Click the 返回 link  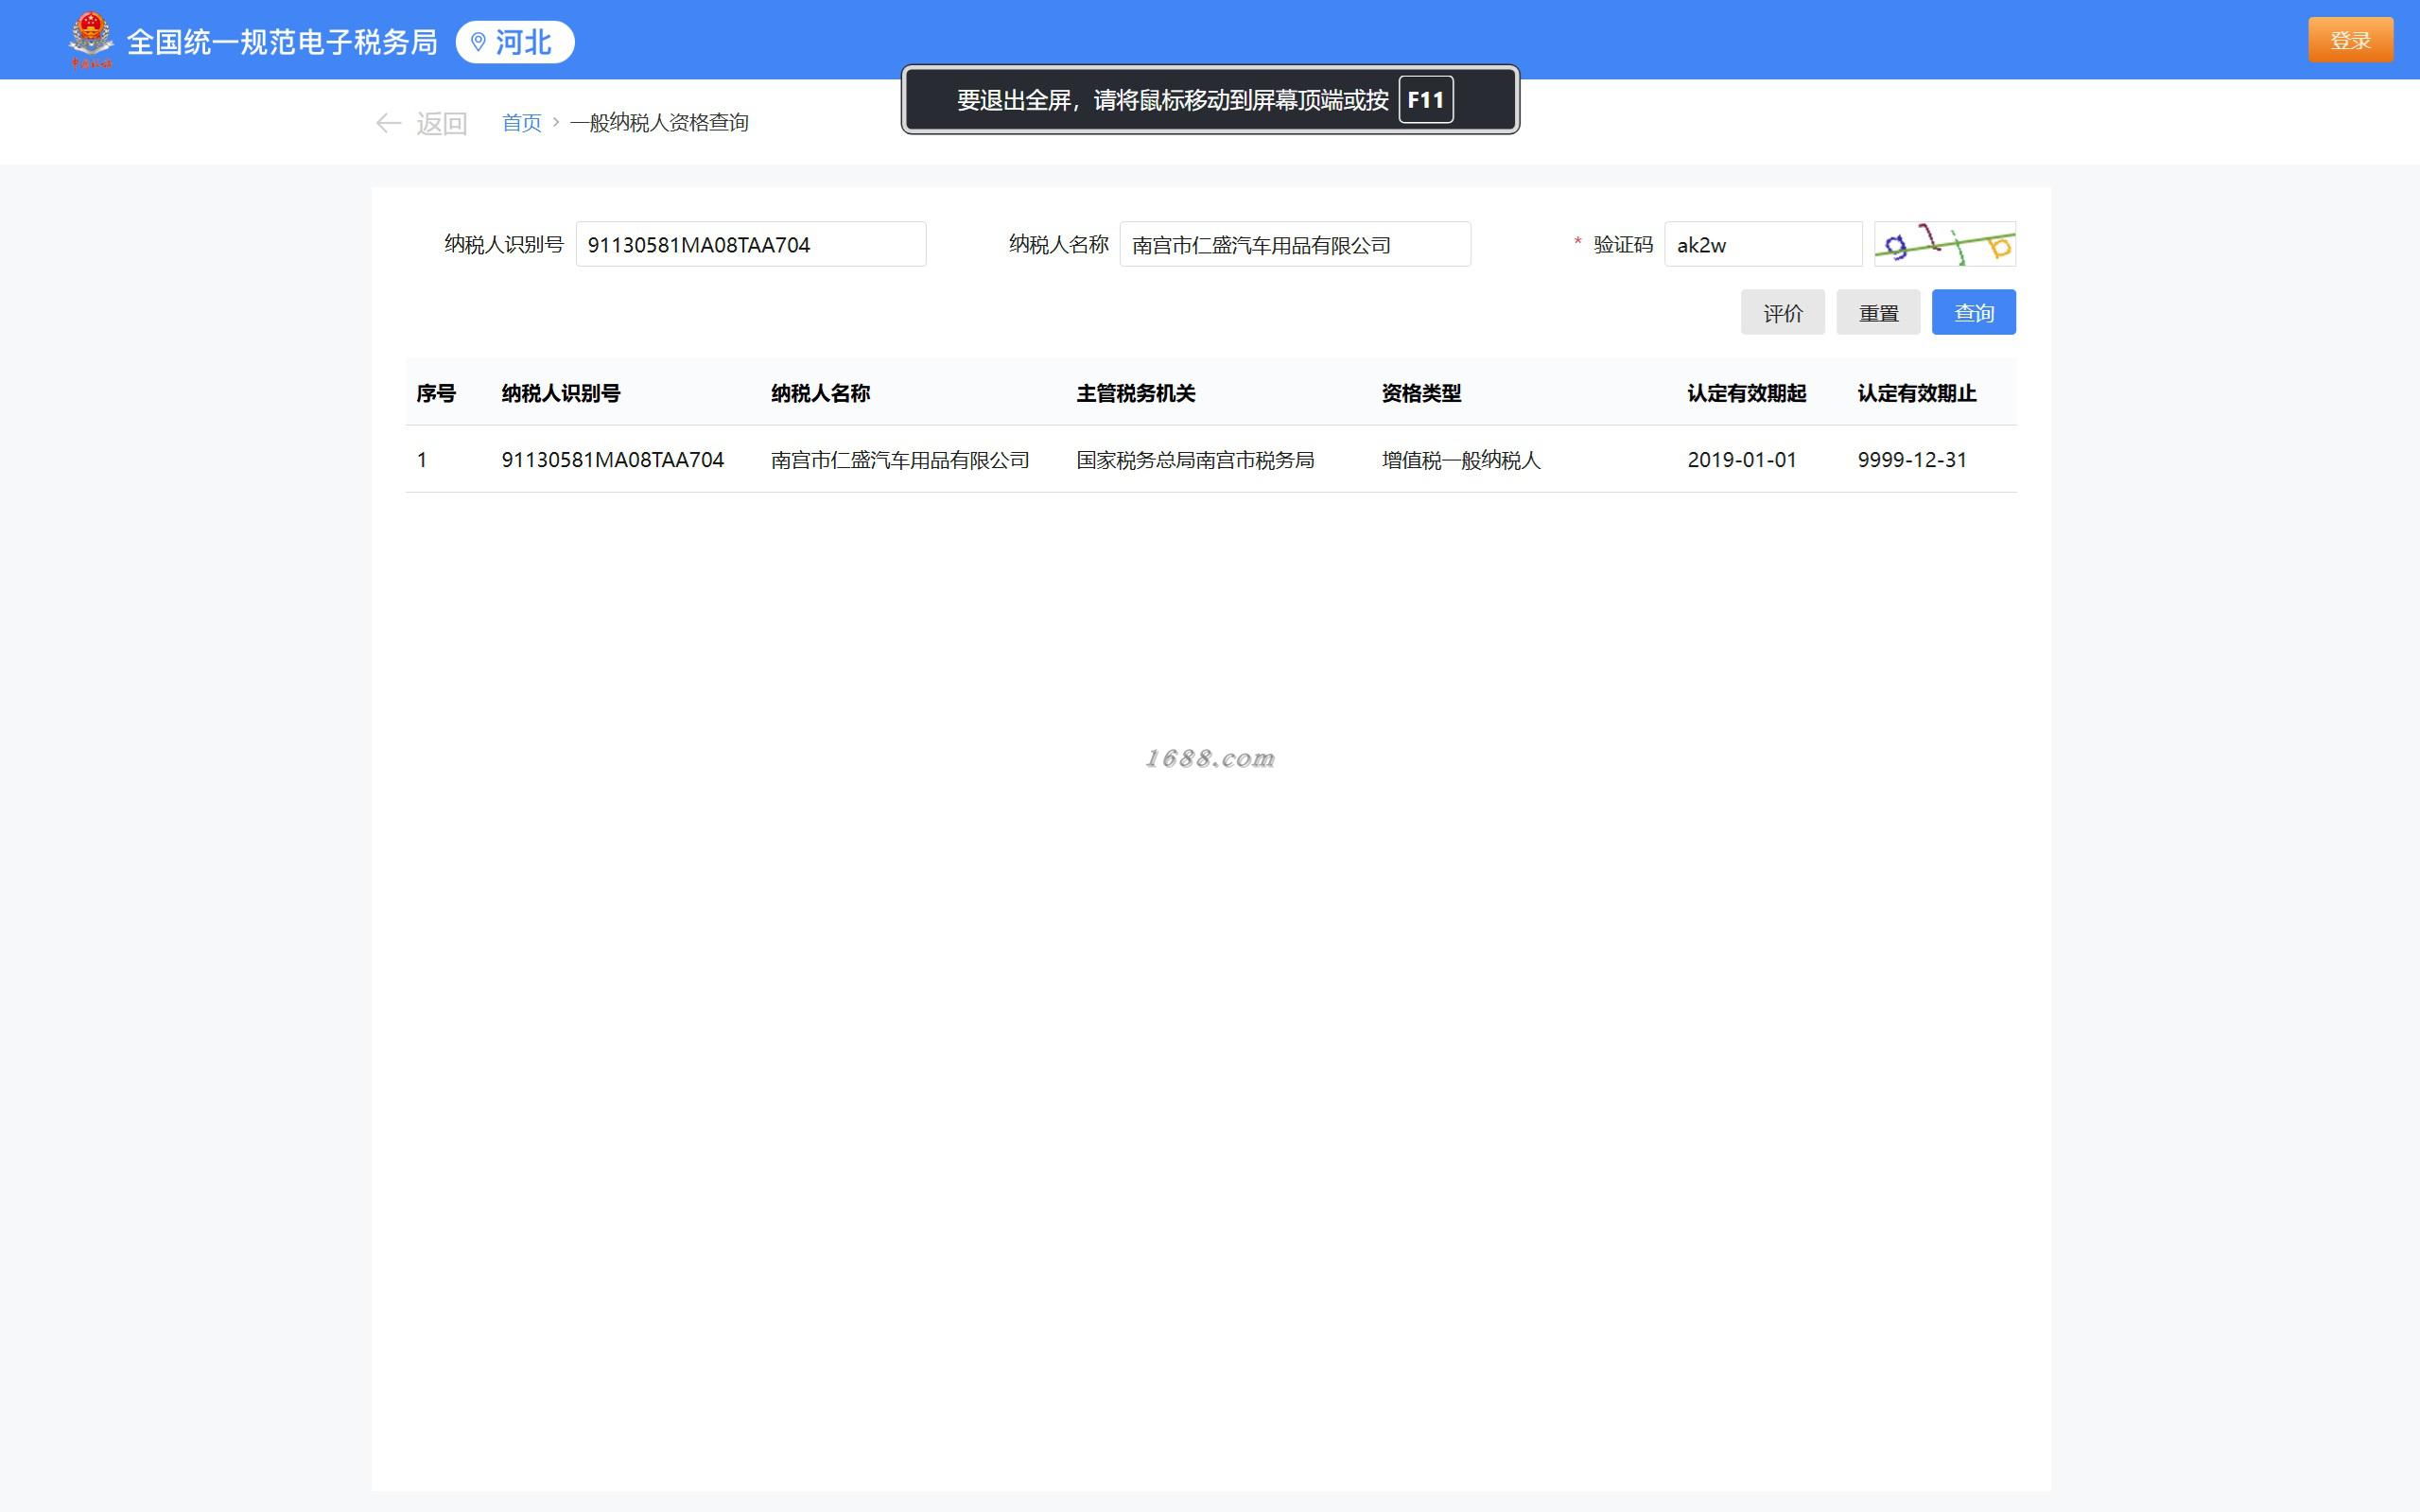(x=441, y=123)
